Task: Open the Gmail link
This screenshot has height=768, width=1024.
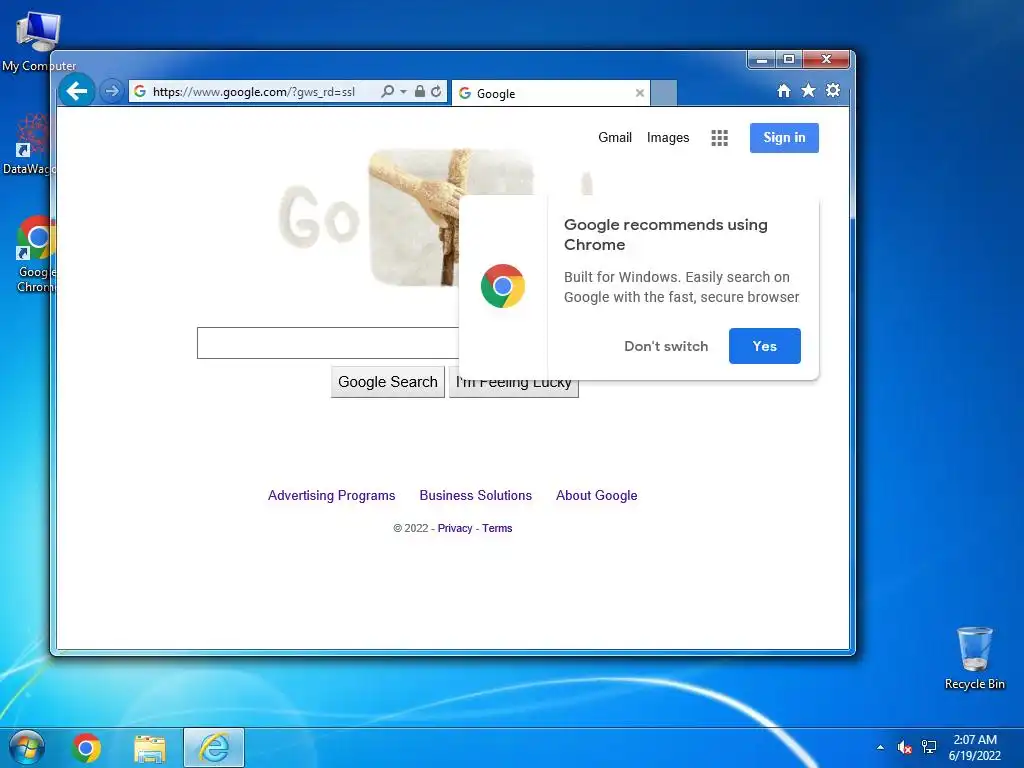Action: tap(615, 138)
